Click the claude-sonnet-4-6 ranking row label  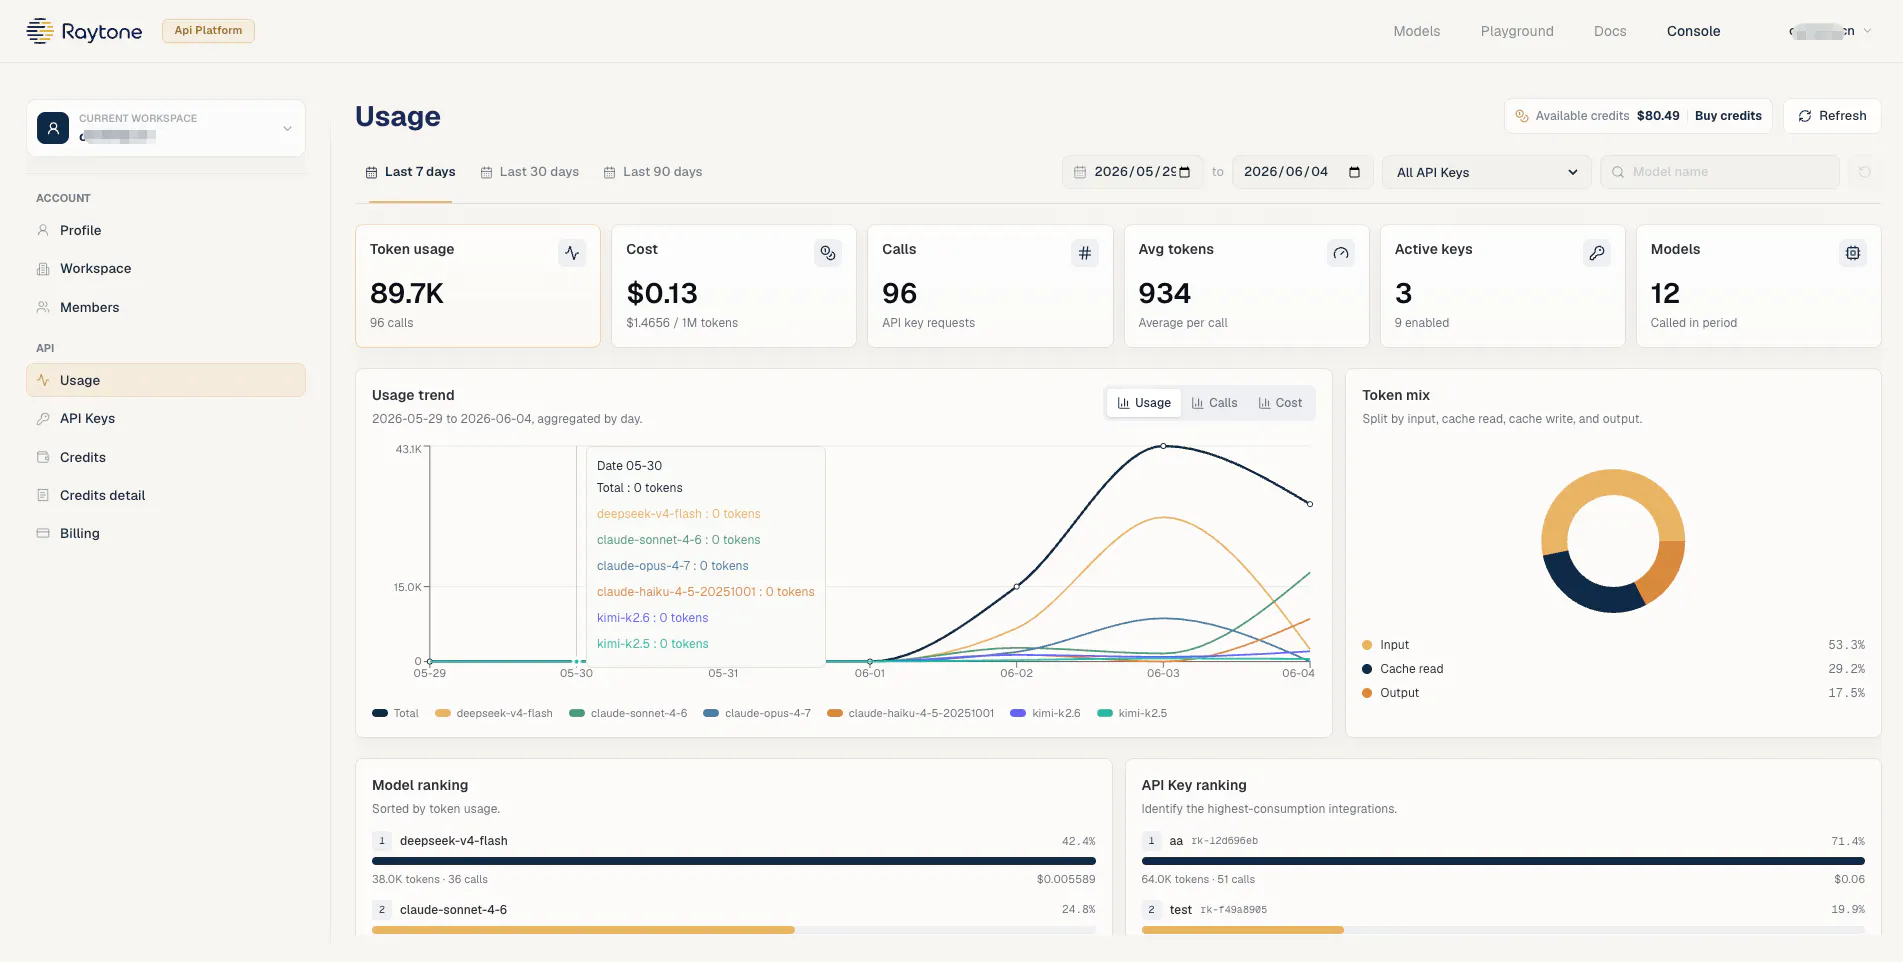453,910
